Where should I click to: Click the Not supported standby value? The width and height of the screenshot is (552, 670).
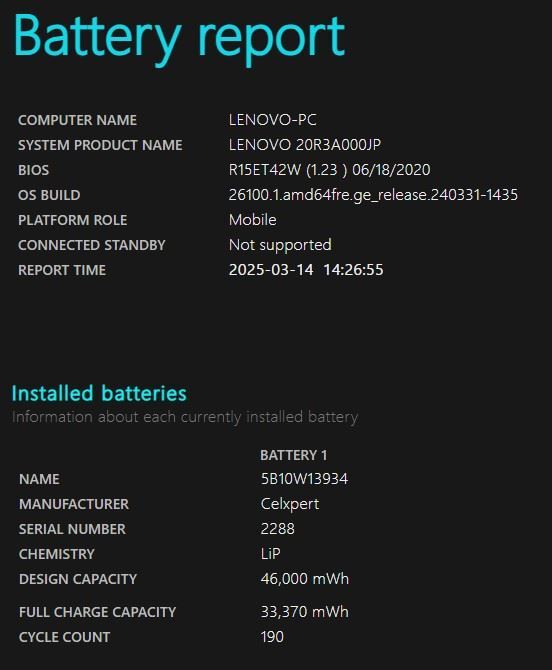(x=280, y=245)
